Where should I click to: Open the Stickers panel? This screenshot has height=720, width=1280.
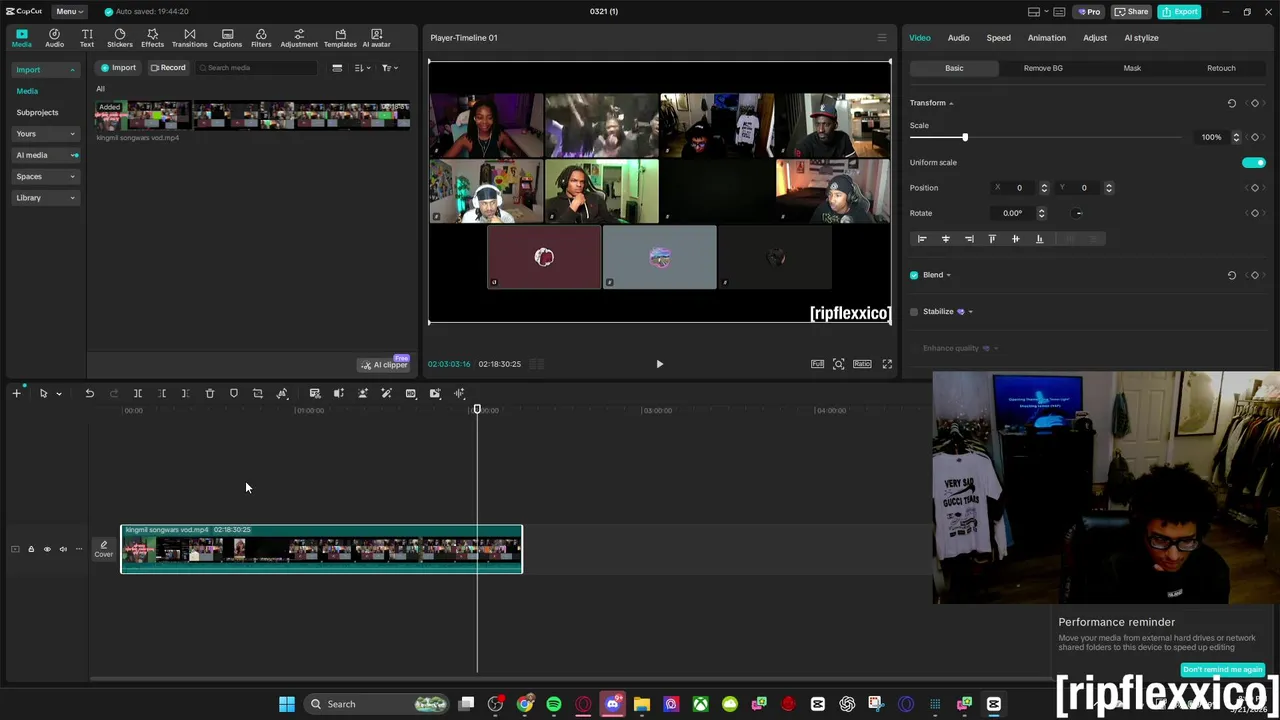pyautogui.click(x=120, y=38)
